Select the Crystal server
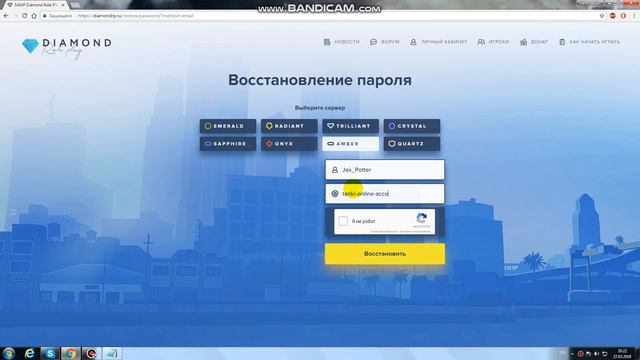This screenshot has height=360, width=640. pos(412,126)
